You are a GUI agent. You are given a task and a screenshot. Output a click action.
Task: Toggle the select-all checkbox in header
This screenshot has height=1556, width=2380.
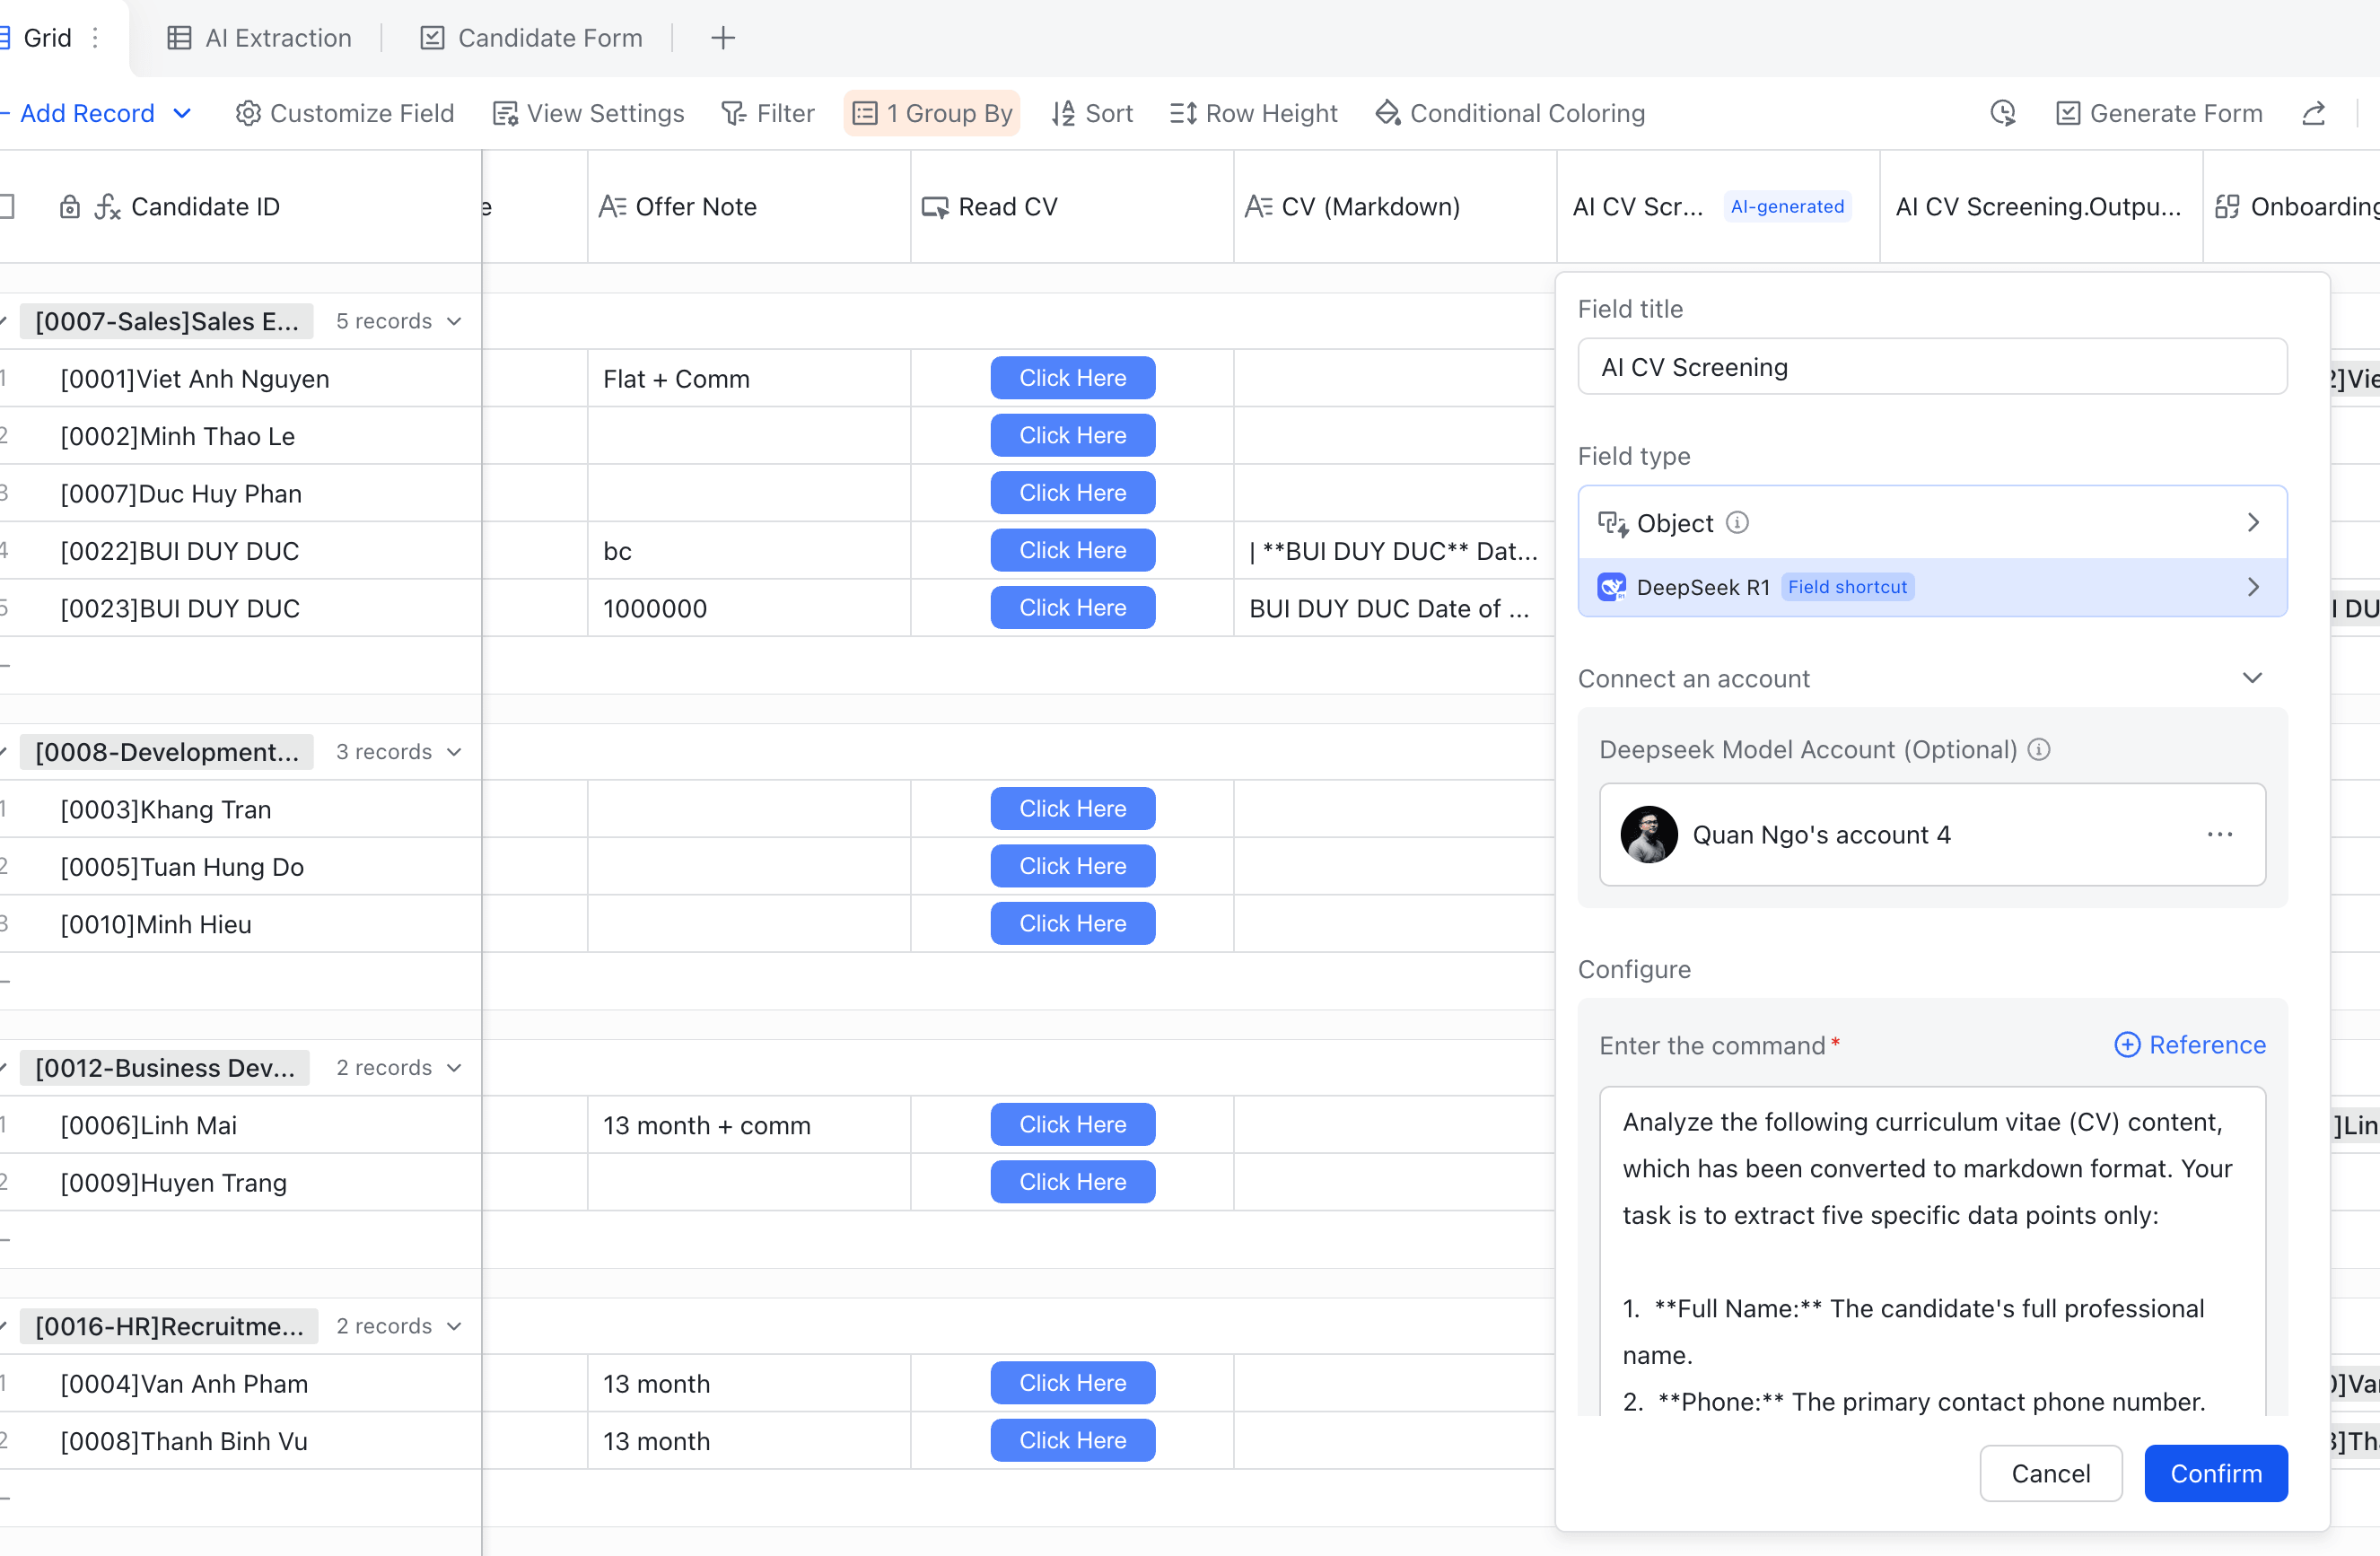pyautogui.click(x=5, y=207)
